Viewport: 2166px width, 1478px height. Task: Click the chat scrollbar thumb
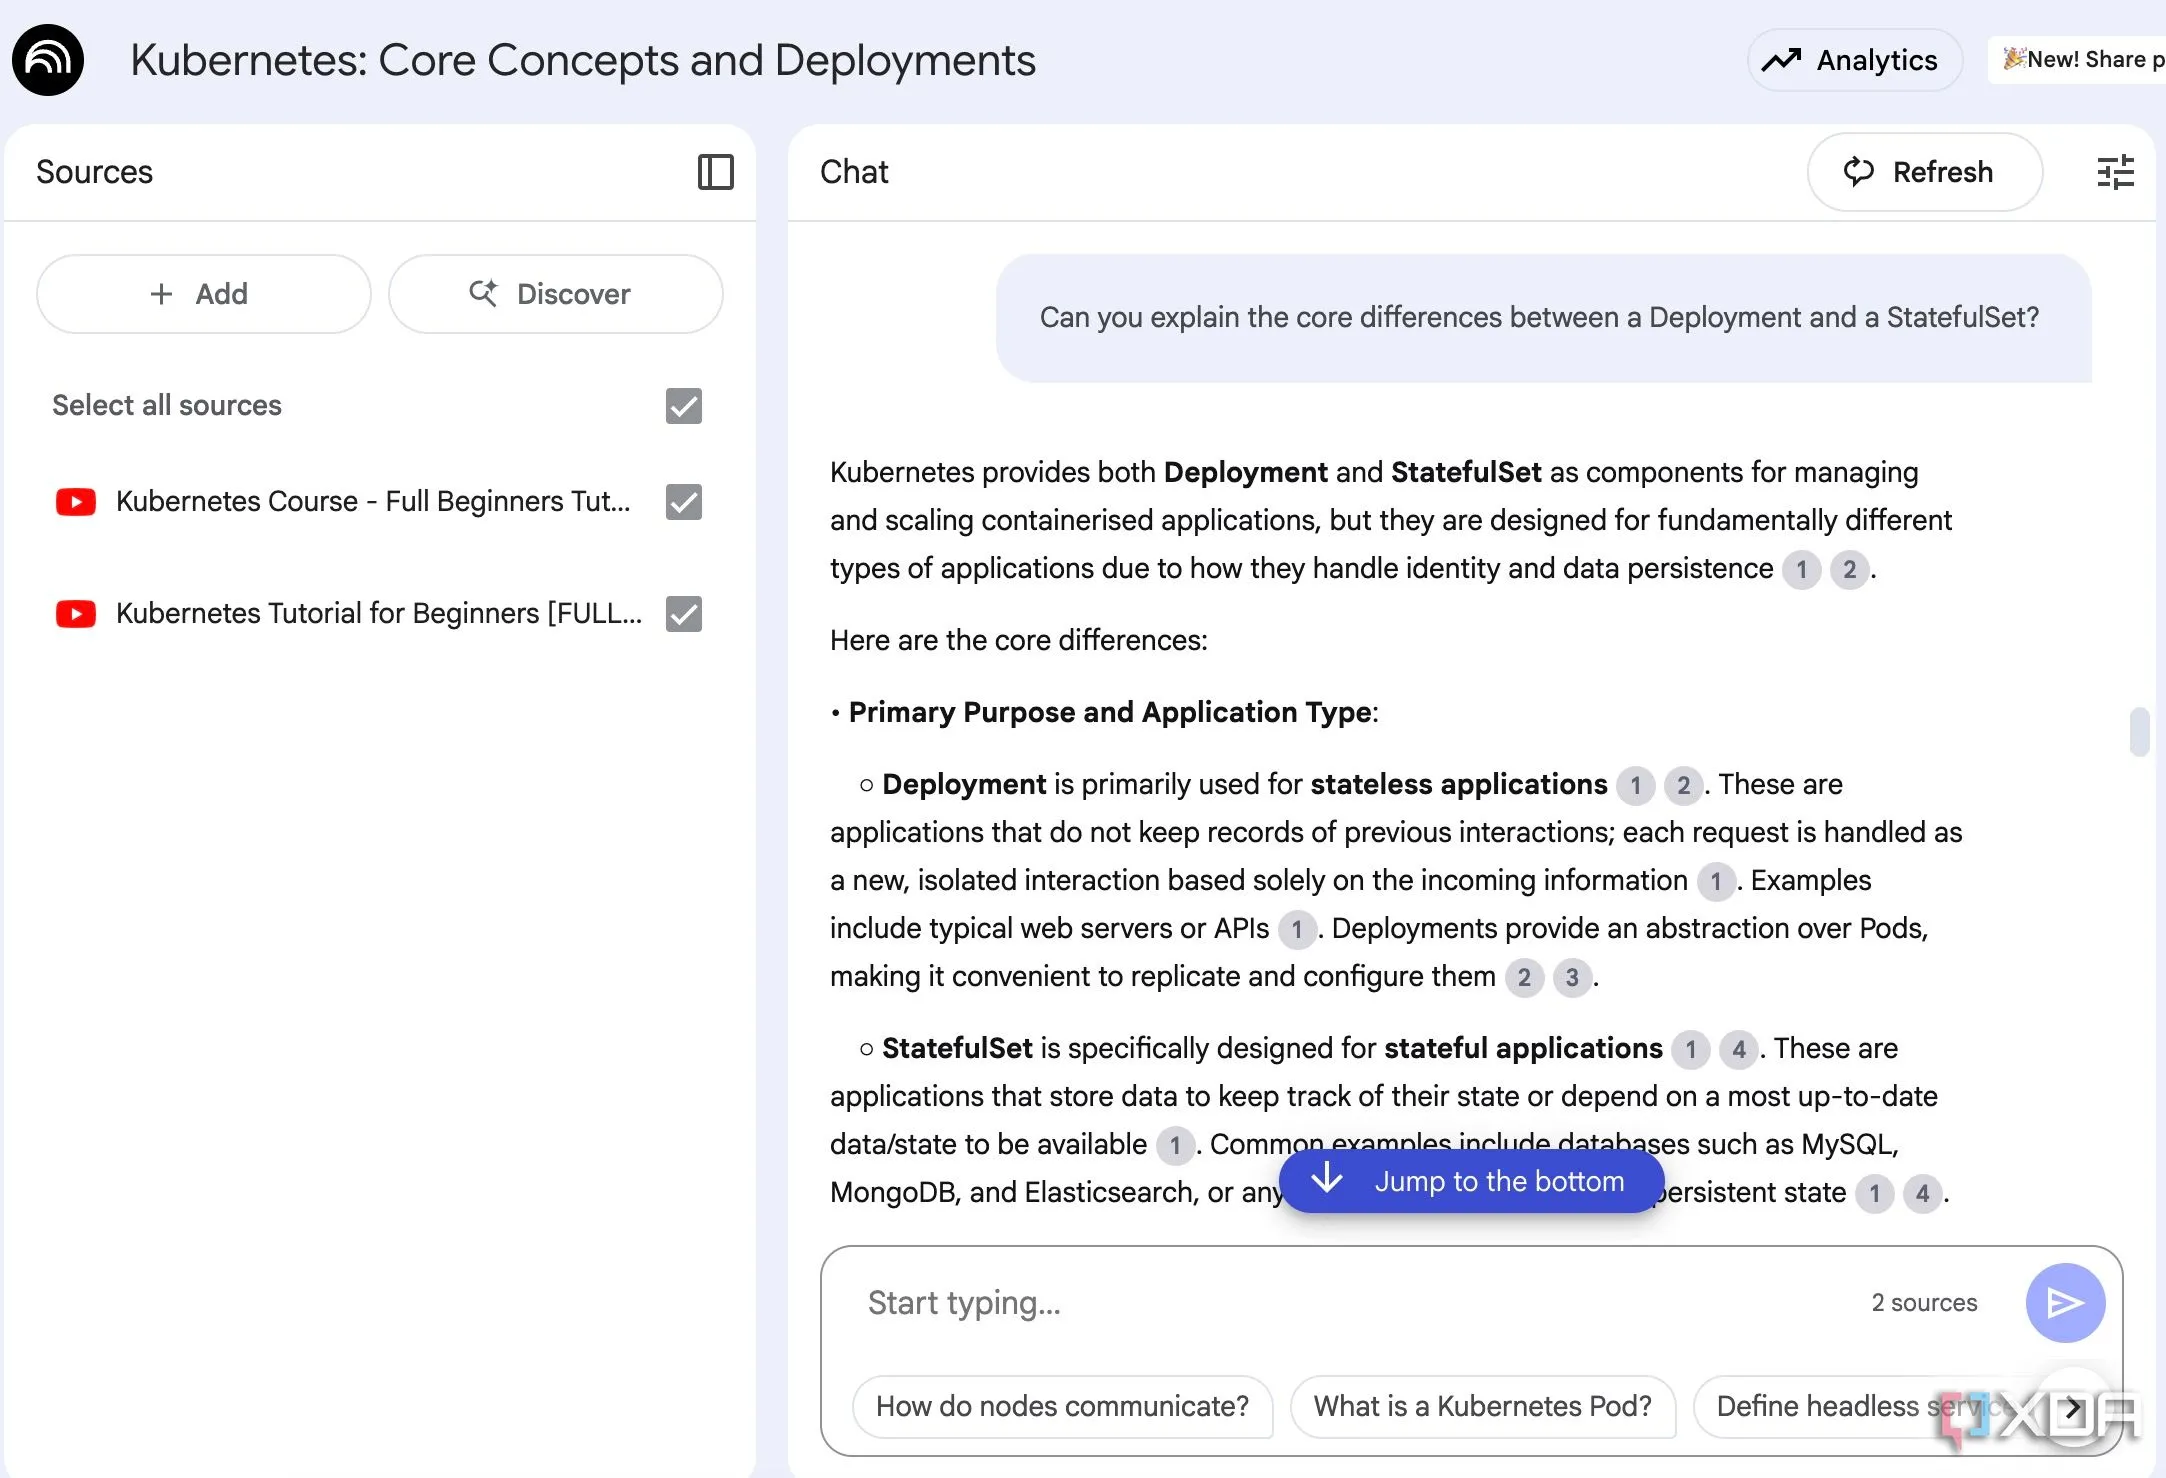click(2140, 732)
